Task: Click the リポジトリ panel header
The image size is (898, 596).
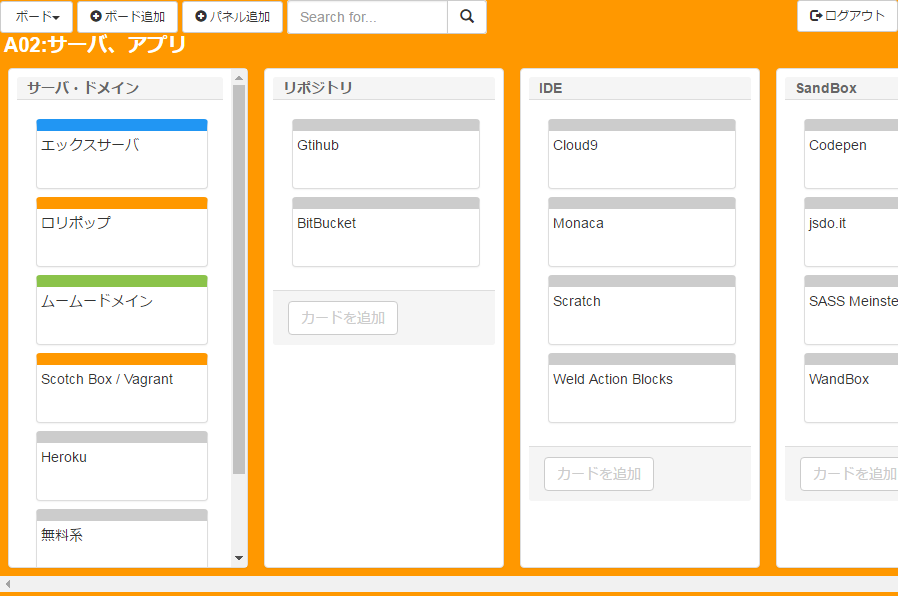Action: [384, 88]
